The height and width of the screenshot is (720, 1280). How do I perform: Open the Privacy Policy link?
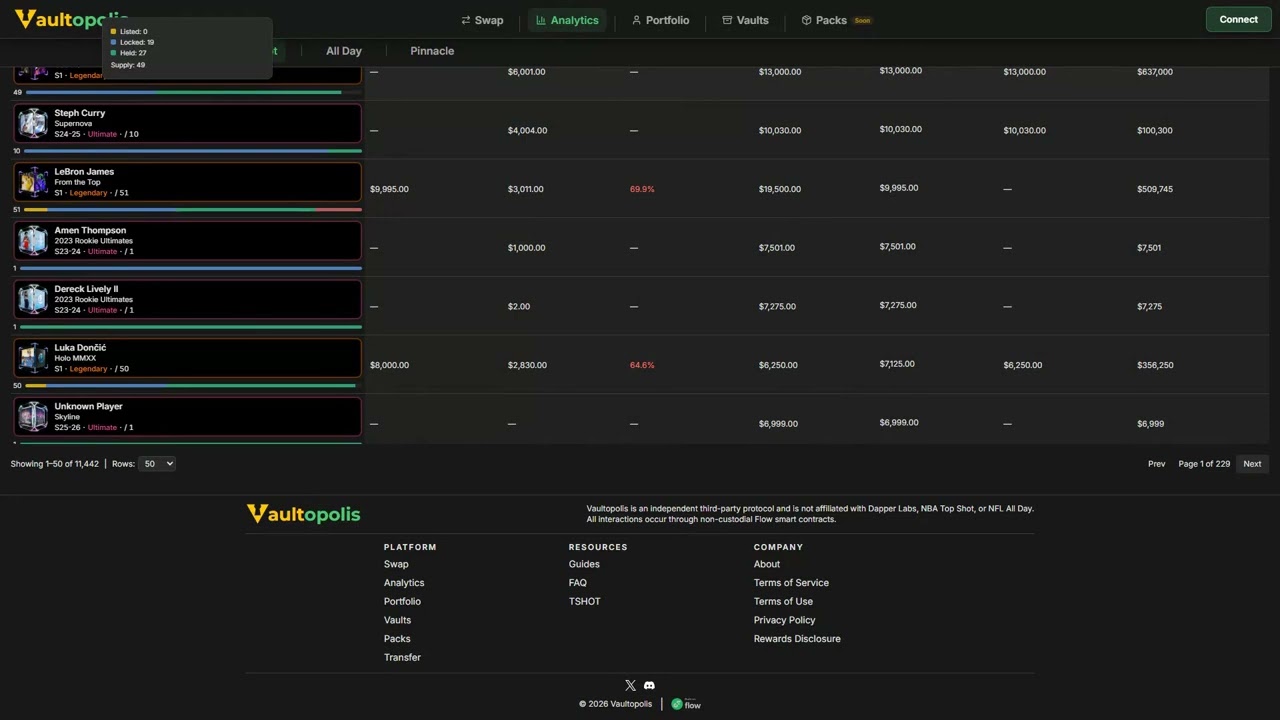(x=784, y=620)
